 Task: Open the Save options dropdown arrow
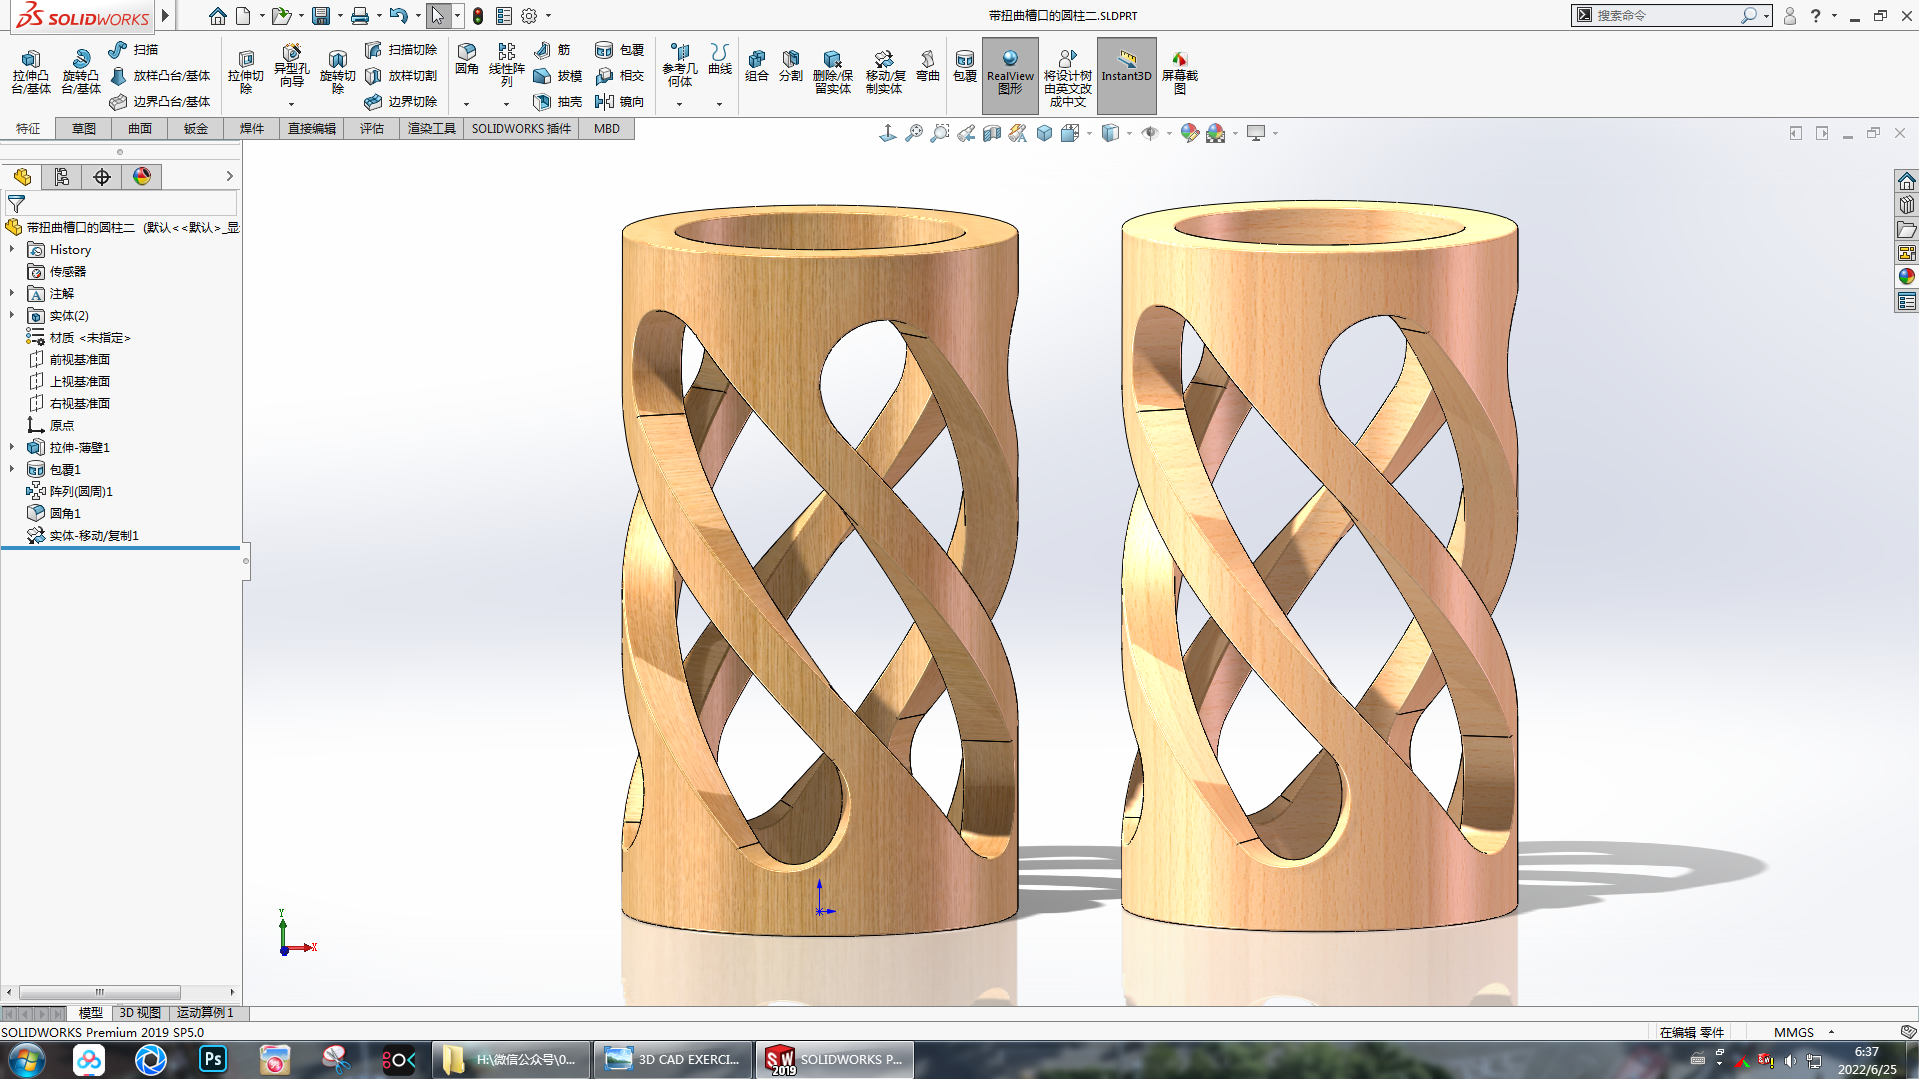[340, 16]
